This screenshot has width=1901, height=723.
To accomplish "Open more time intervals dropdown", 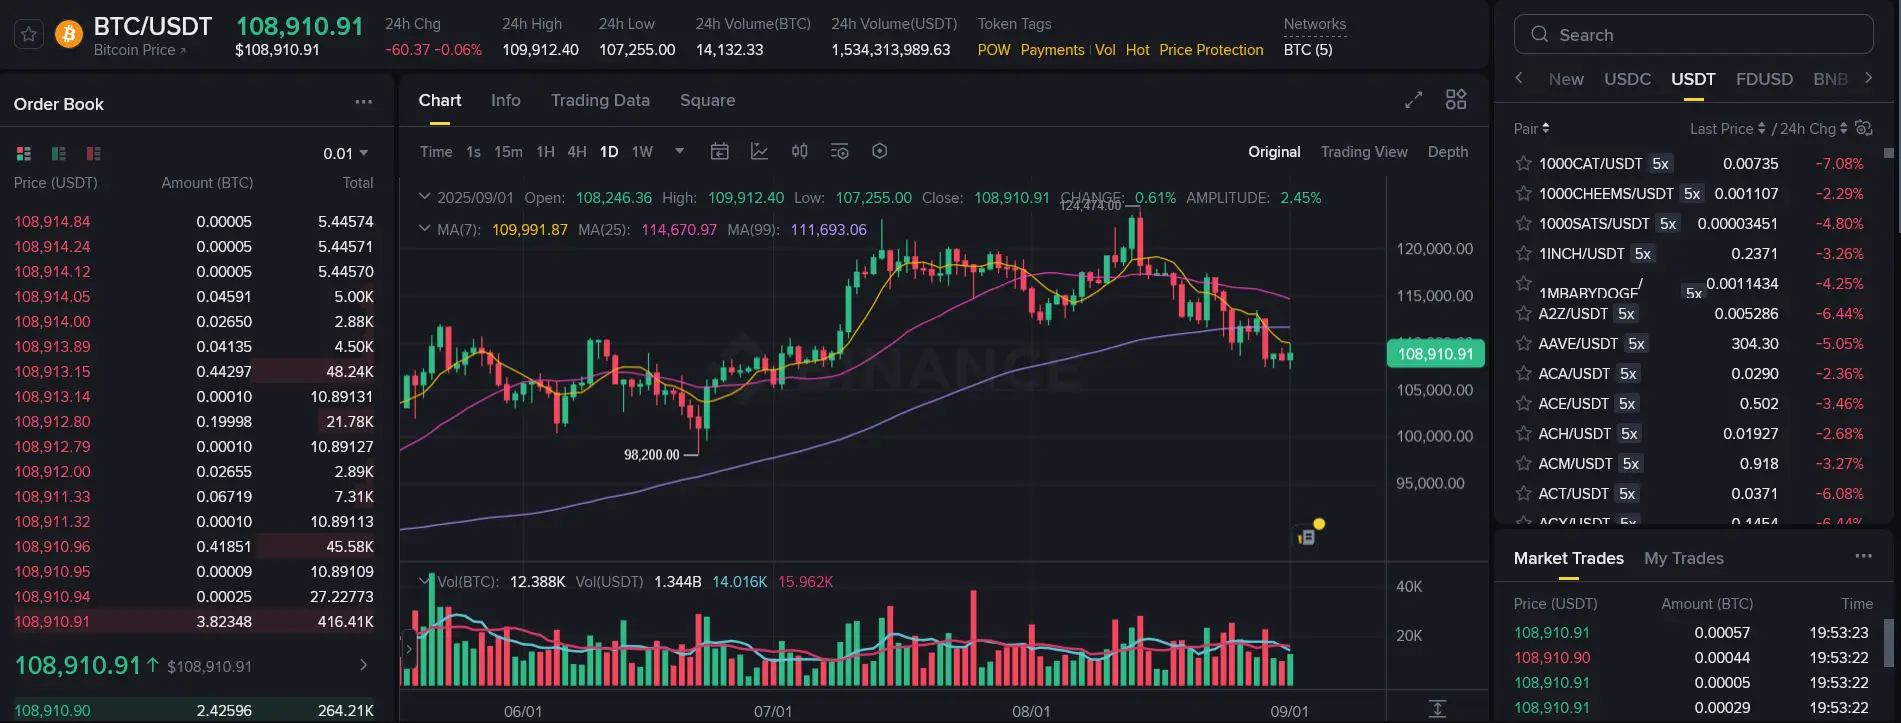I will coord(680,151).
